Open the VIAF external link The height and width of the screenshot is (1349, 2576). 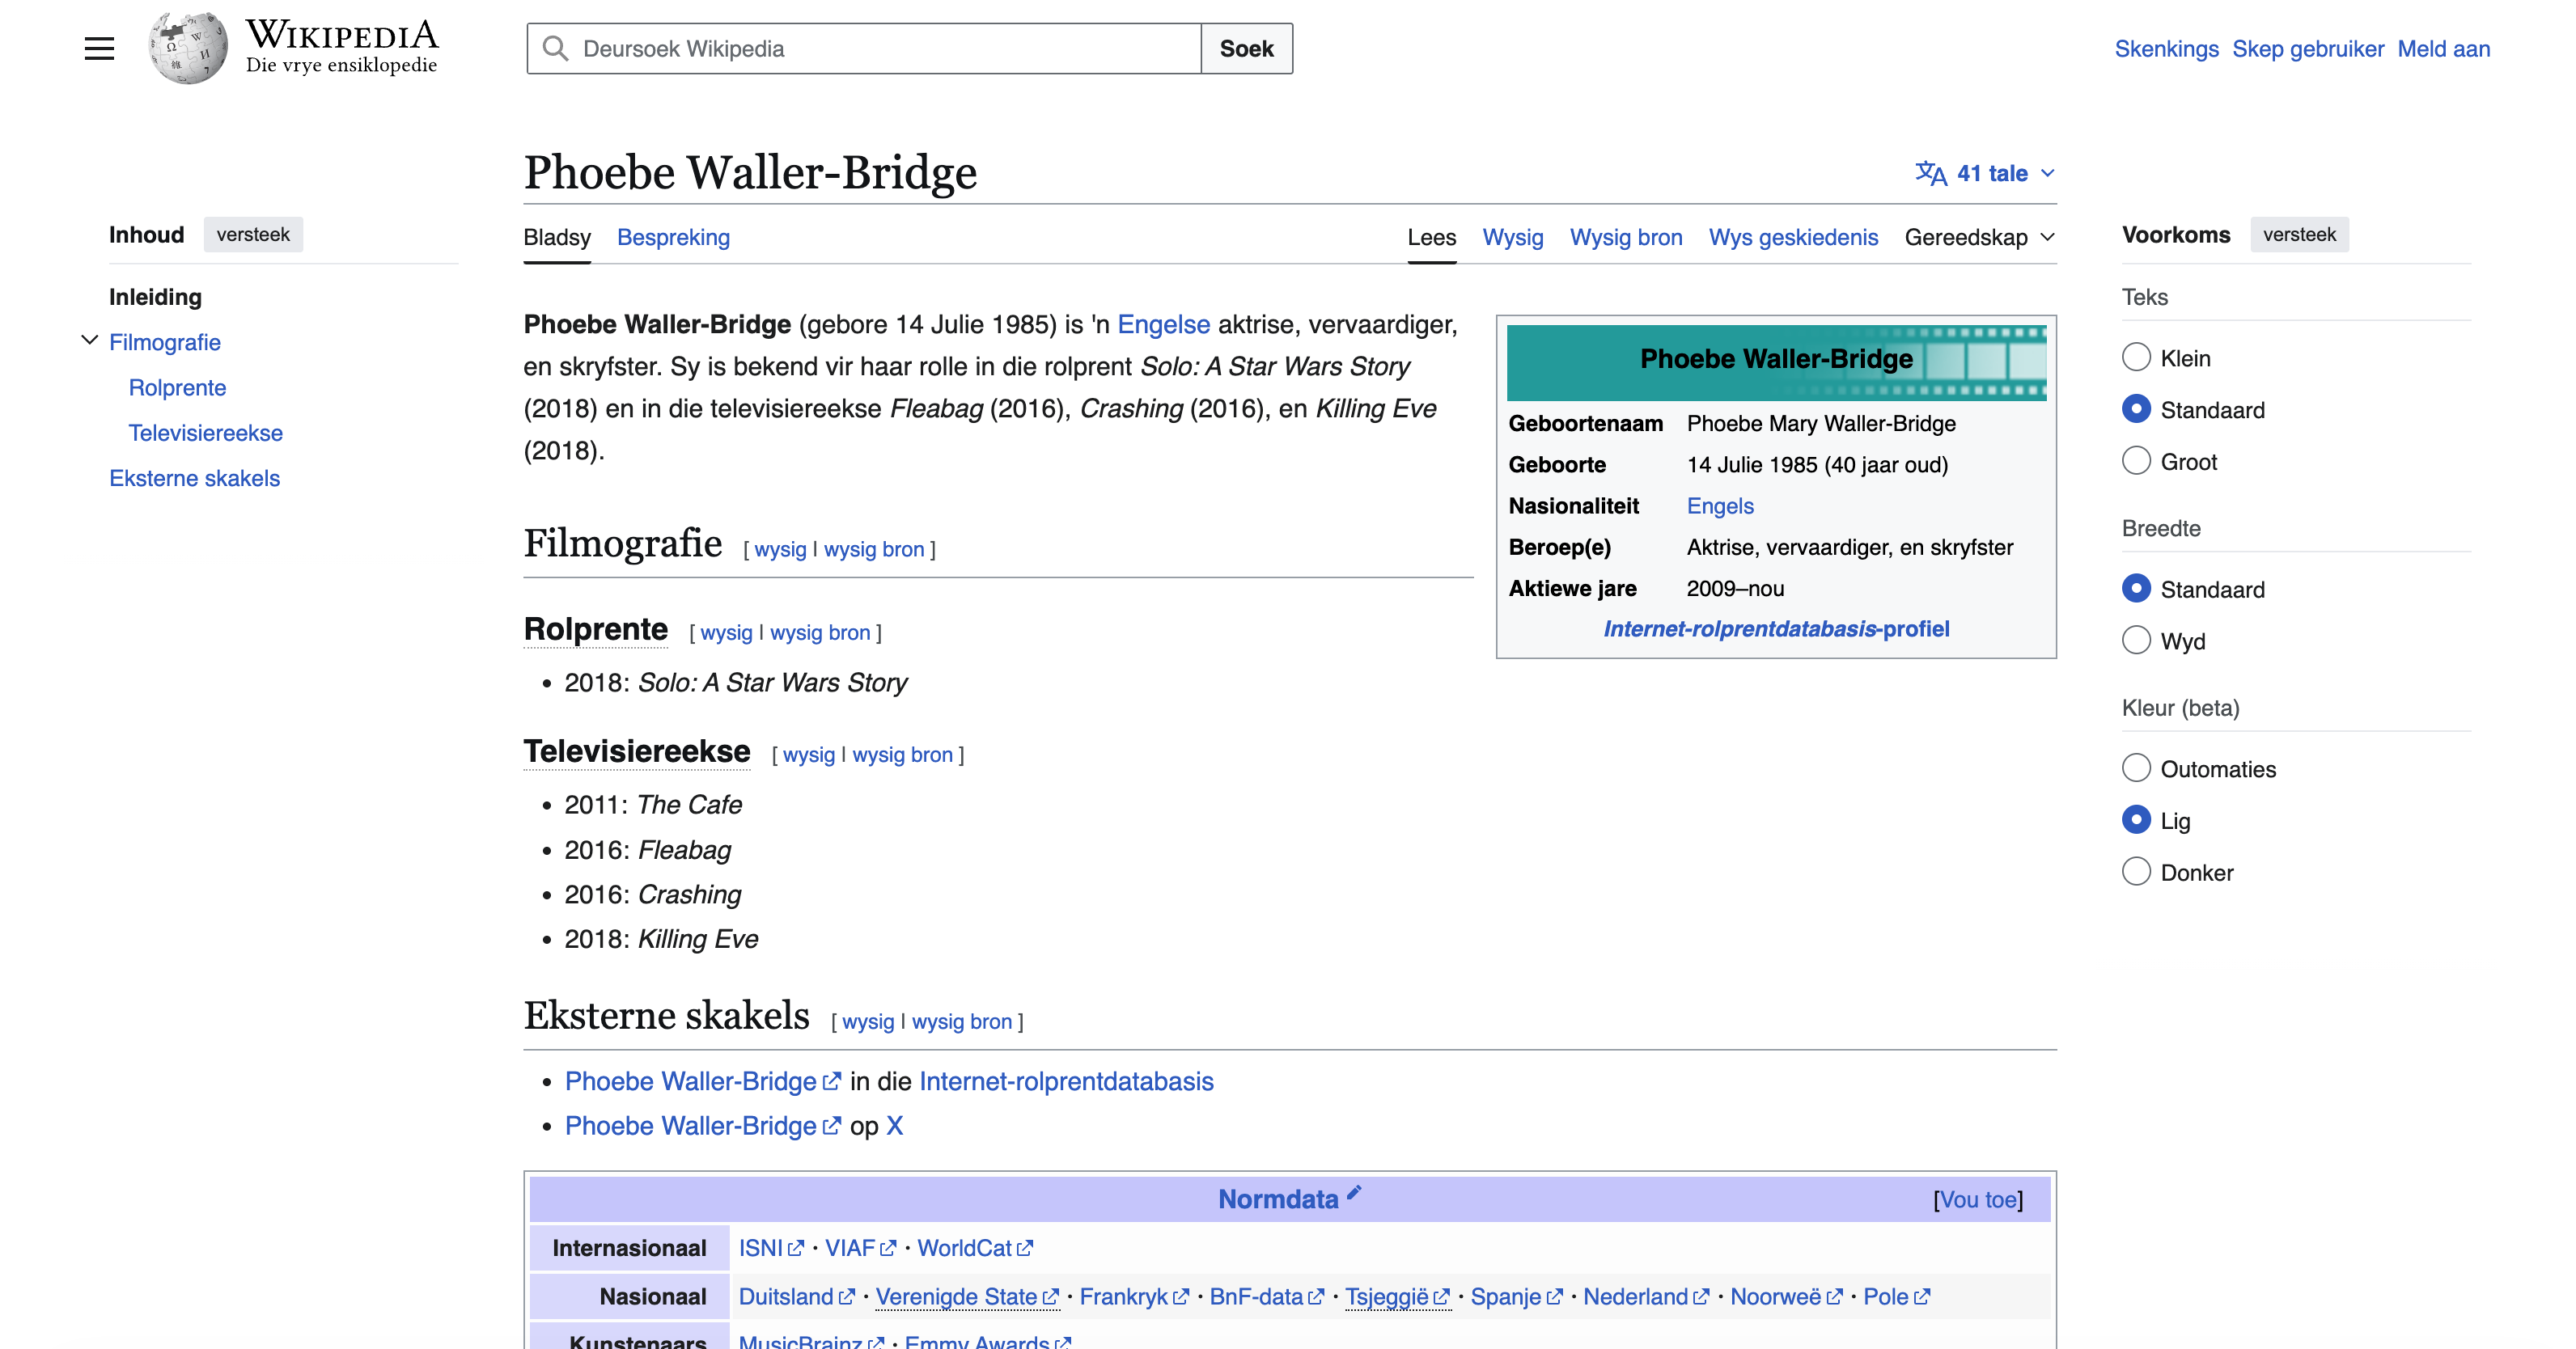point(860,1247)
